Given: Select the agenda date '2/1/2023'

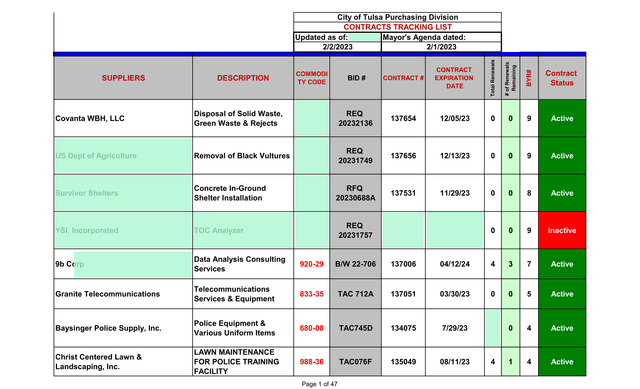Looking at the screenshot, I should coord(441,47).
